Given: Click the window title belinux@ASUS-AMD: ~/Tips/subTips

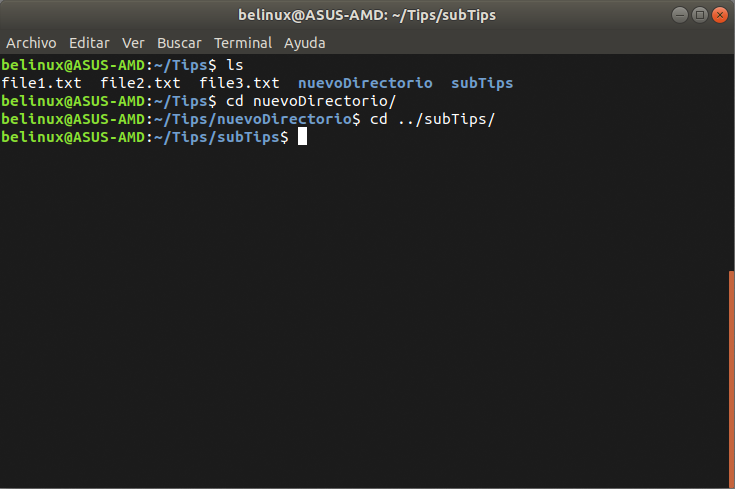Looking at the screenshot, I should tap(367, 15).
